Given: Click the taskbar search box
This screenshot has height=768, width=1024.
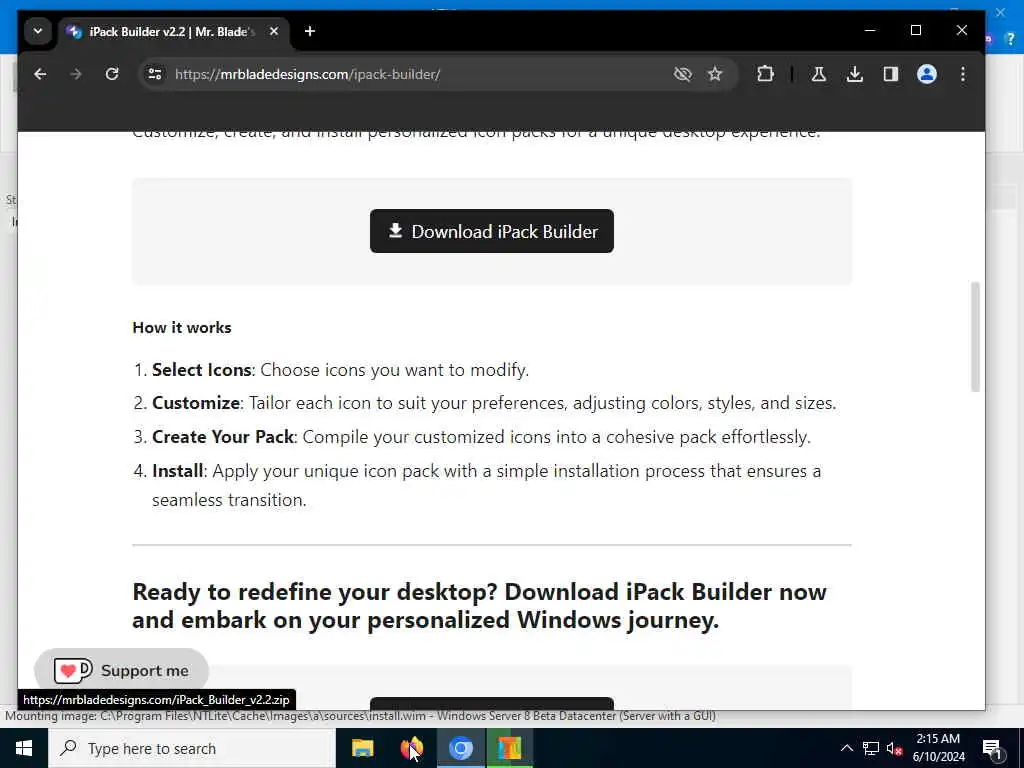Looking at the screenshot, I should point(192,748).
